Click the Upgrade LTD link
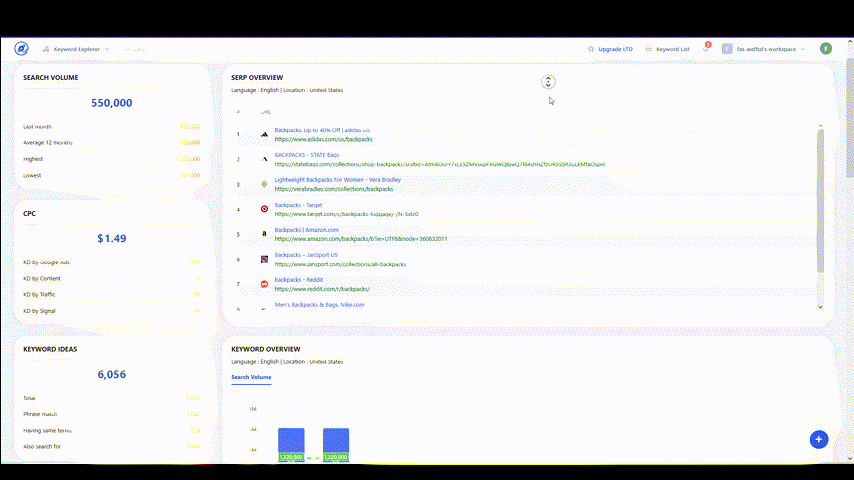Image resolution: width=854 pixels, height=480 pixels. [610, 48]
